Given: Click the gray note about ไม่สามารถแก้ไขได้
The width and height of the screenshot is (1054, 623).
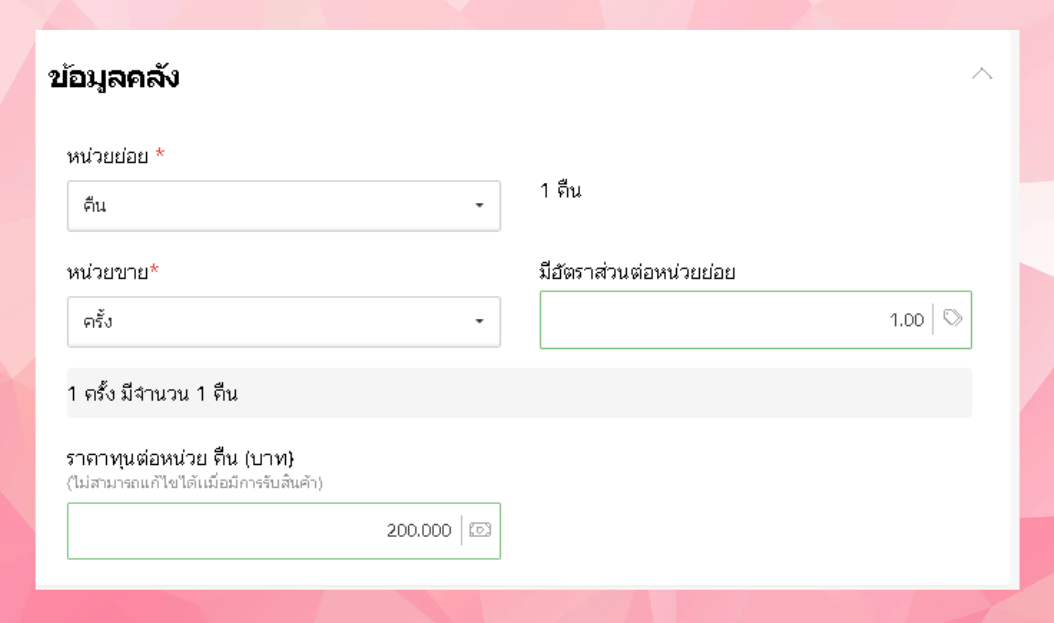Looking at the screenshot, I should pos(195,483).
